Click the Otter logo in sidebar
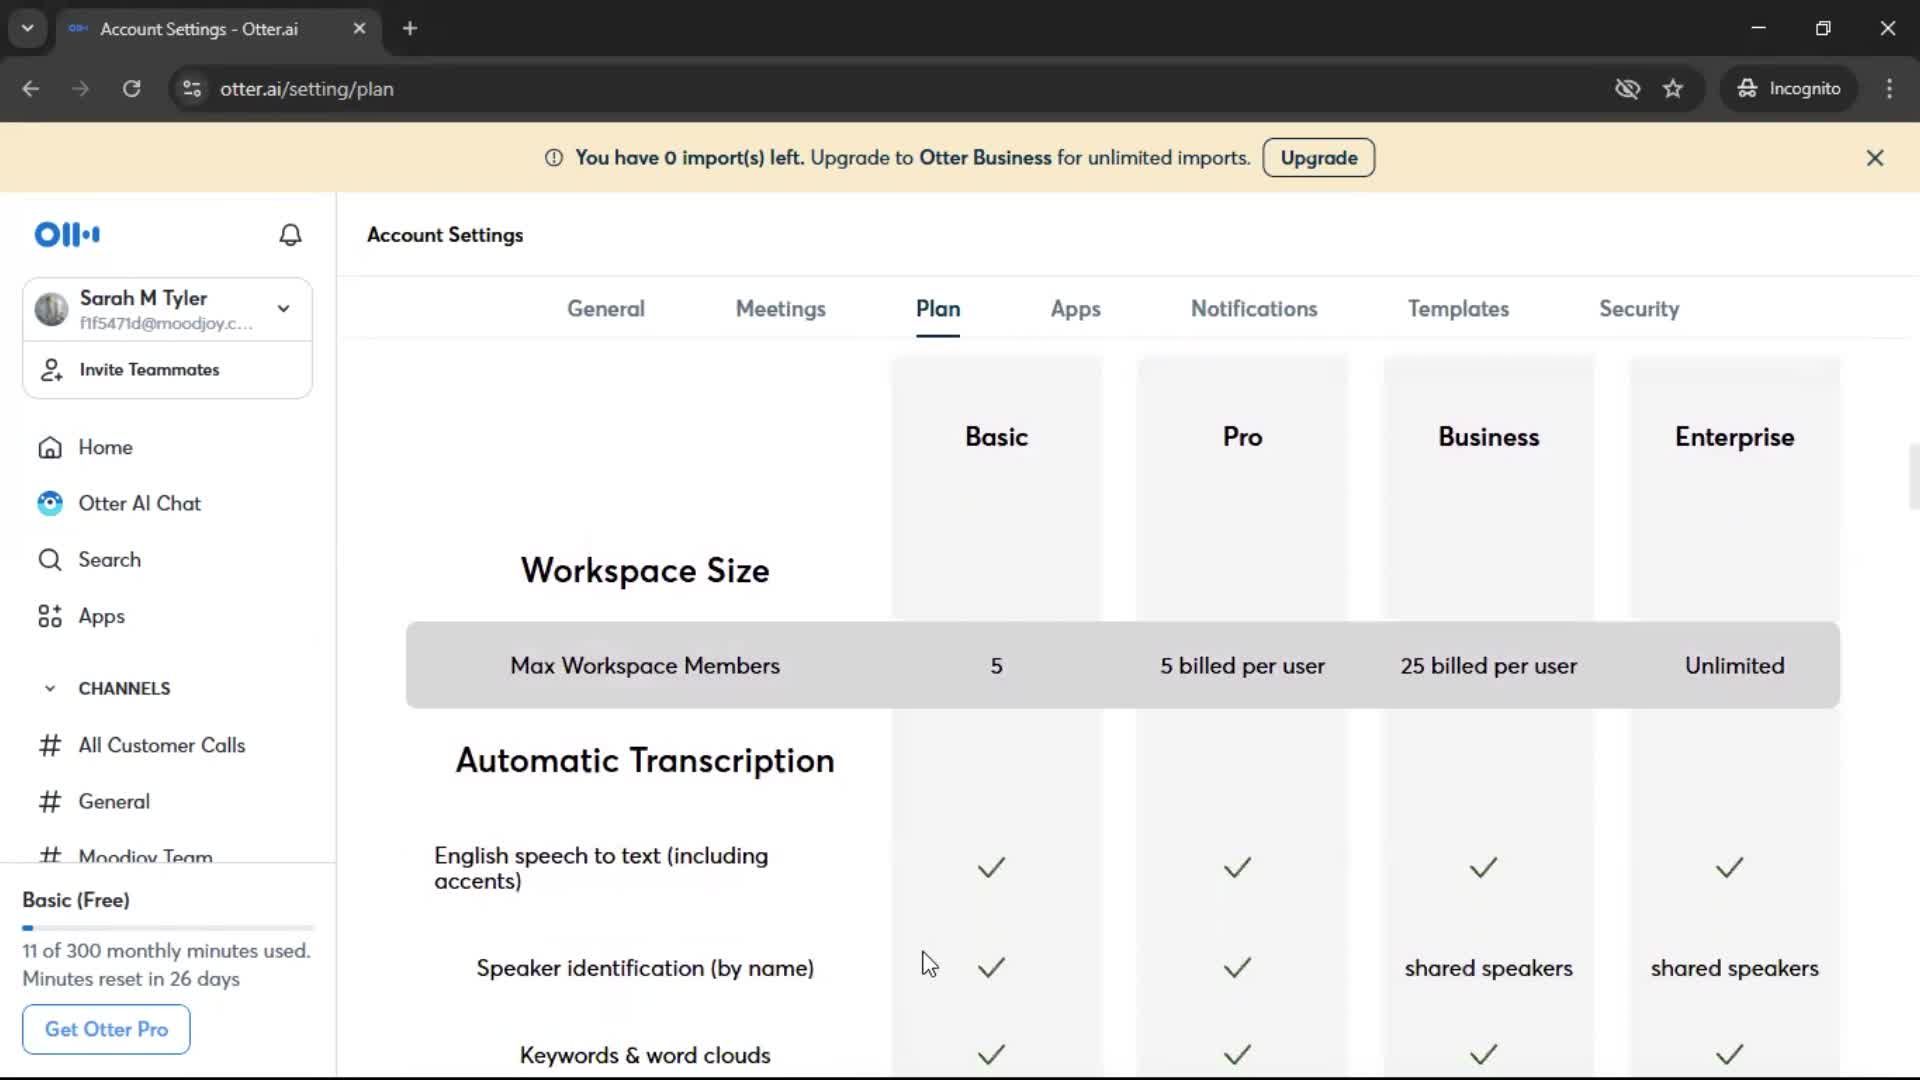This screenshot has width=1920, height=1080. click(x=67, y=235)
